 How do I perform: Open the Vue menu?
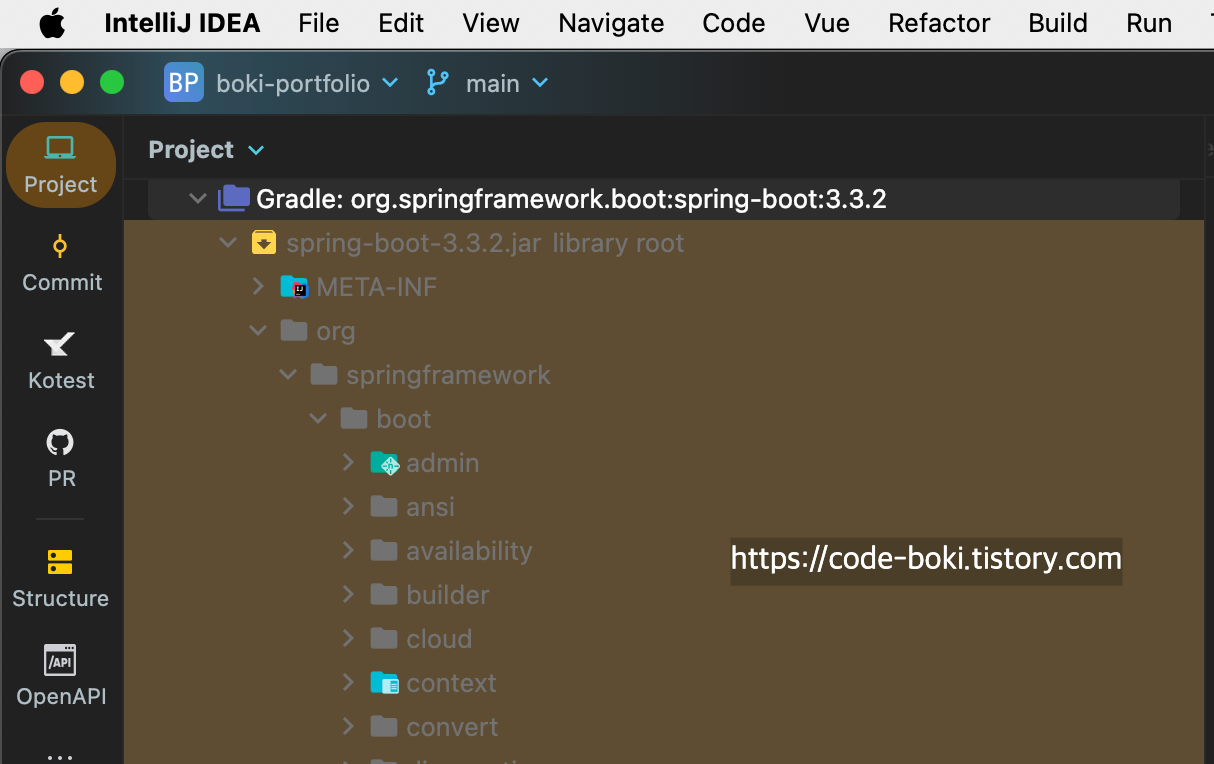(827, 23)
